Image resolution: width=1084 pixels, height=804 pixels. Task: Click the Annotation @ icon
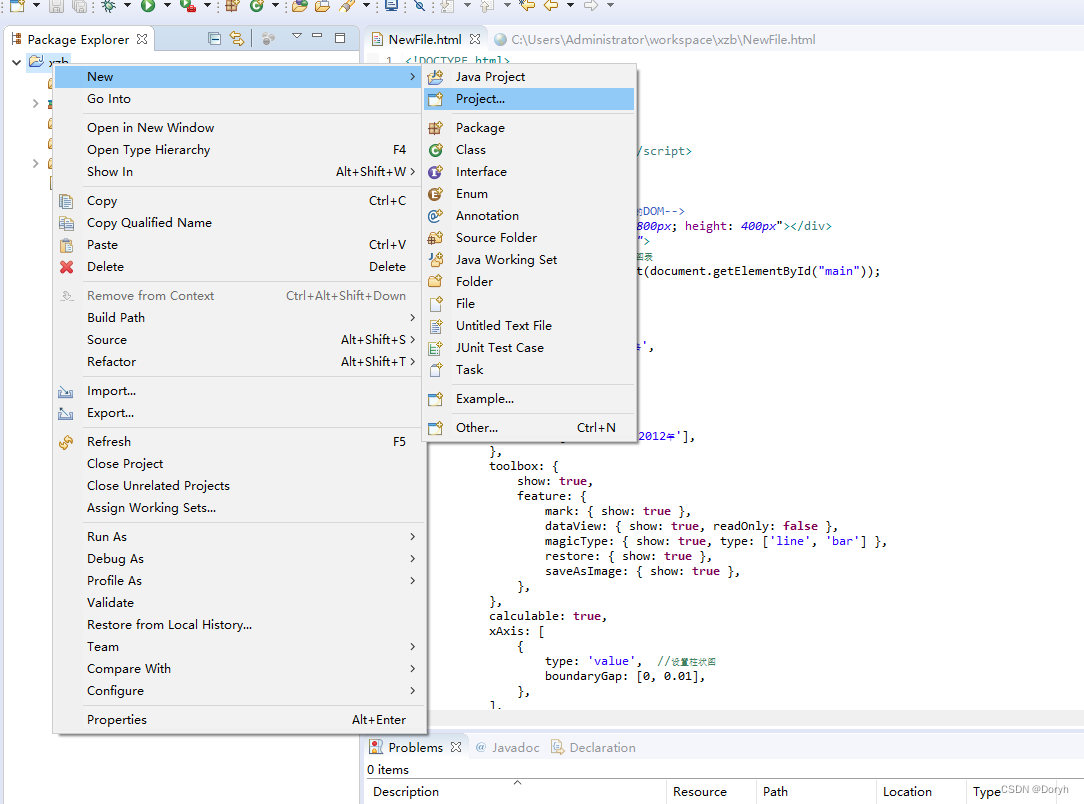click(436, 216)
